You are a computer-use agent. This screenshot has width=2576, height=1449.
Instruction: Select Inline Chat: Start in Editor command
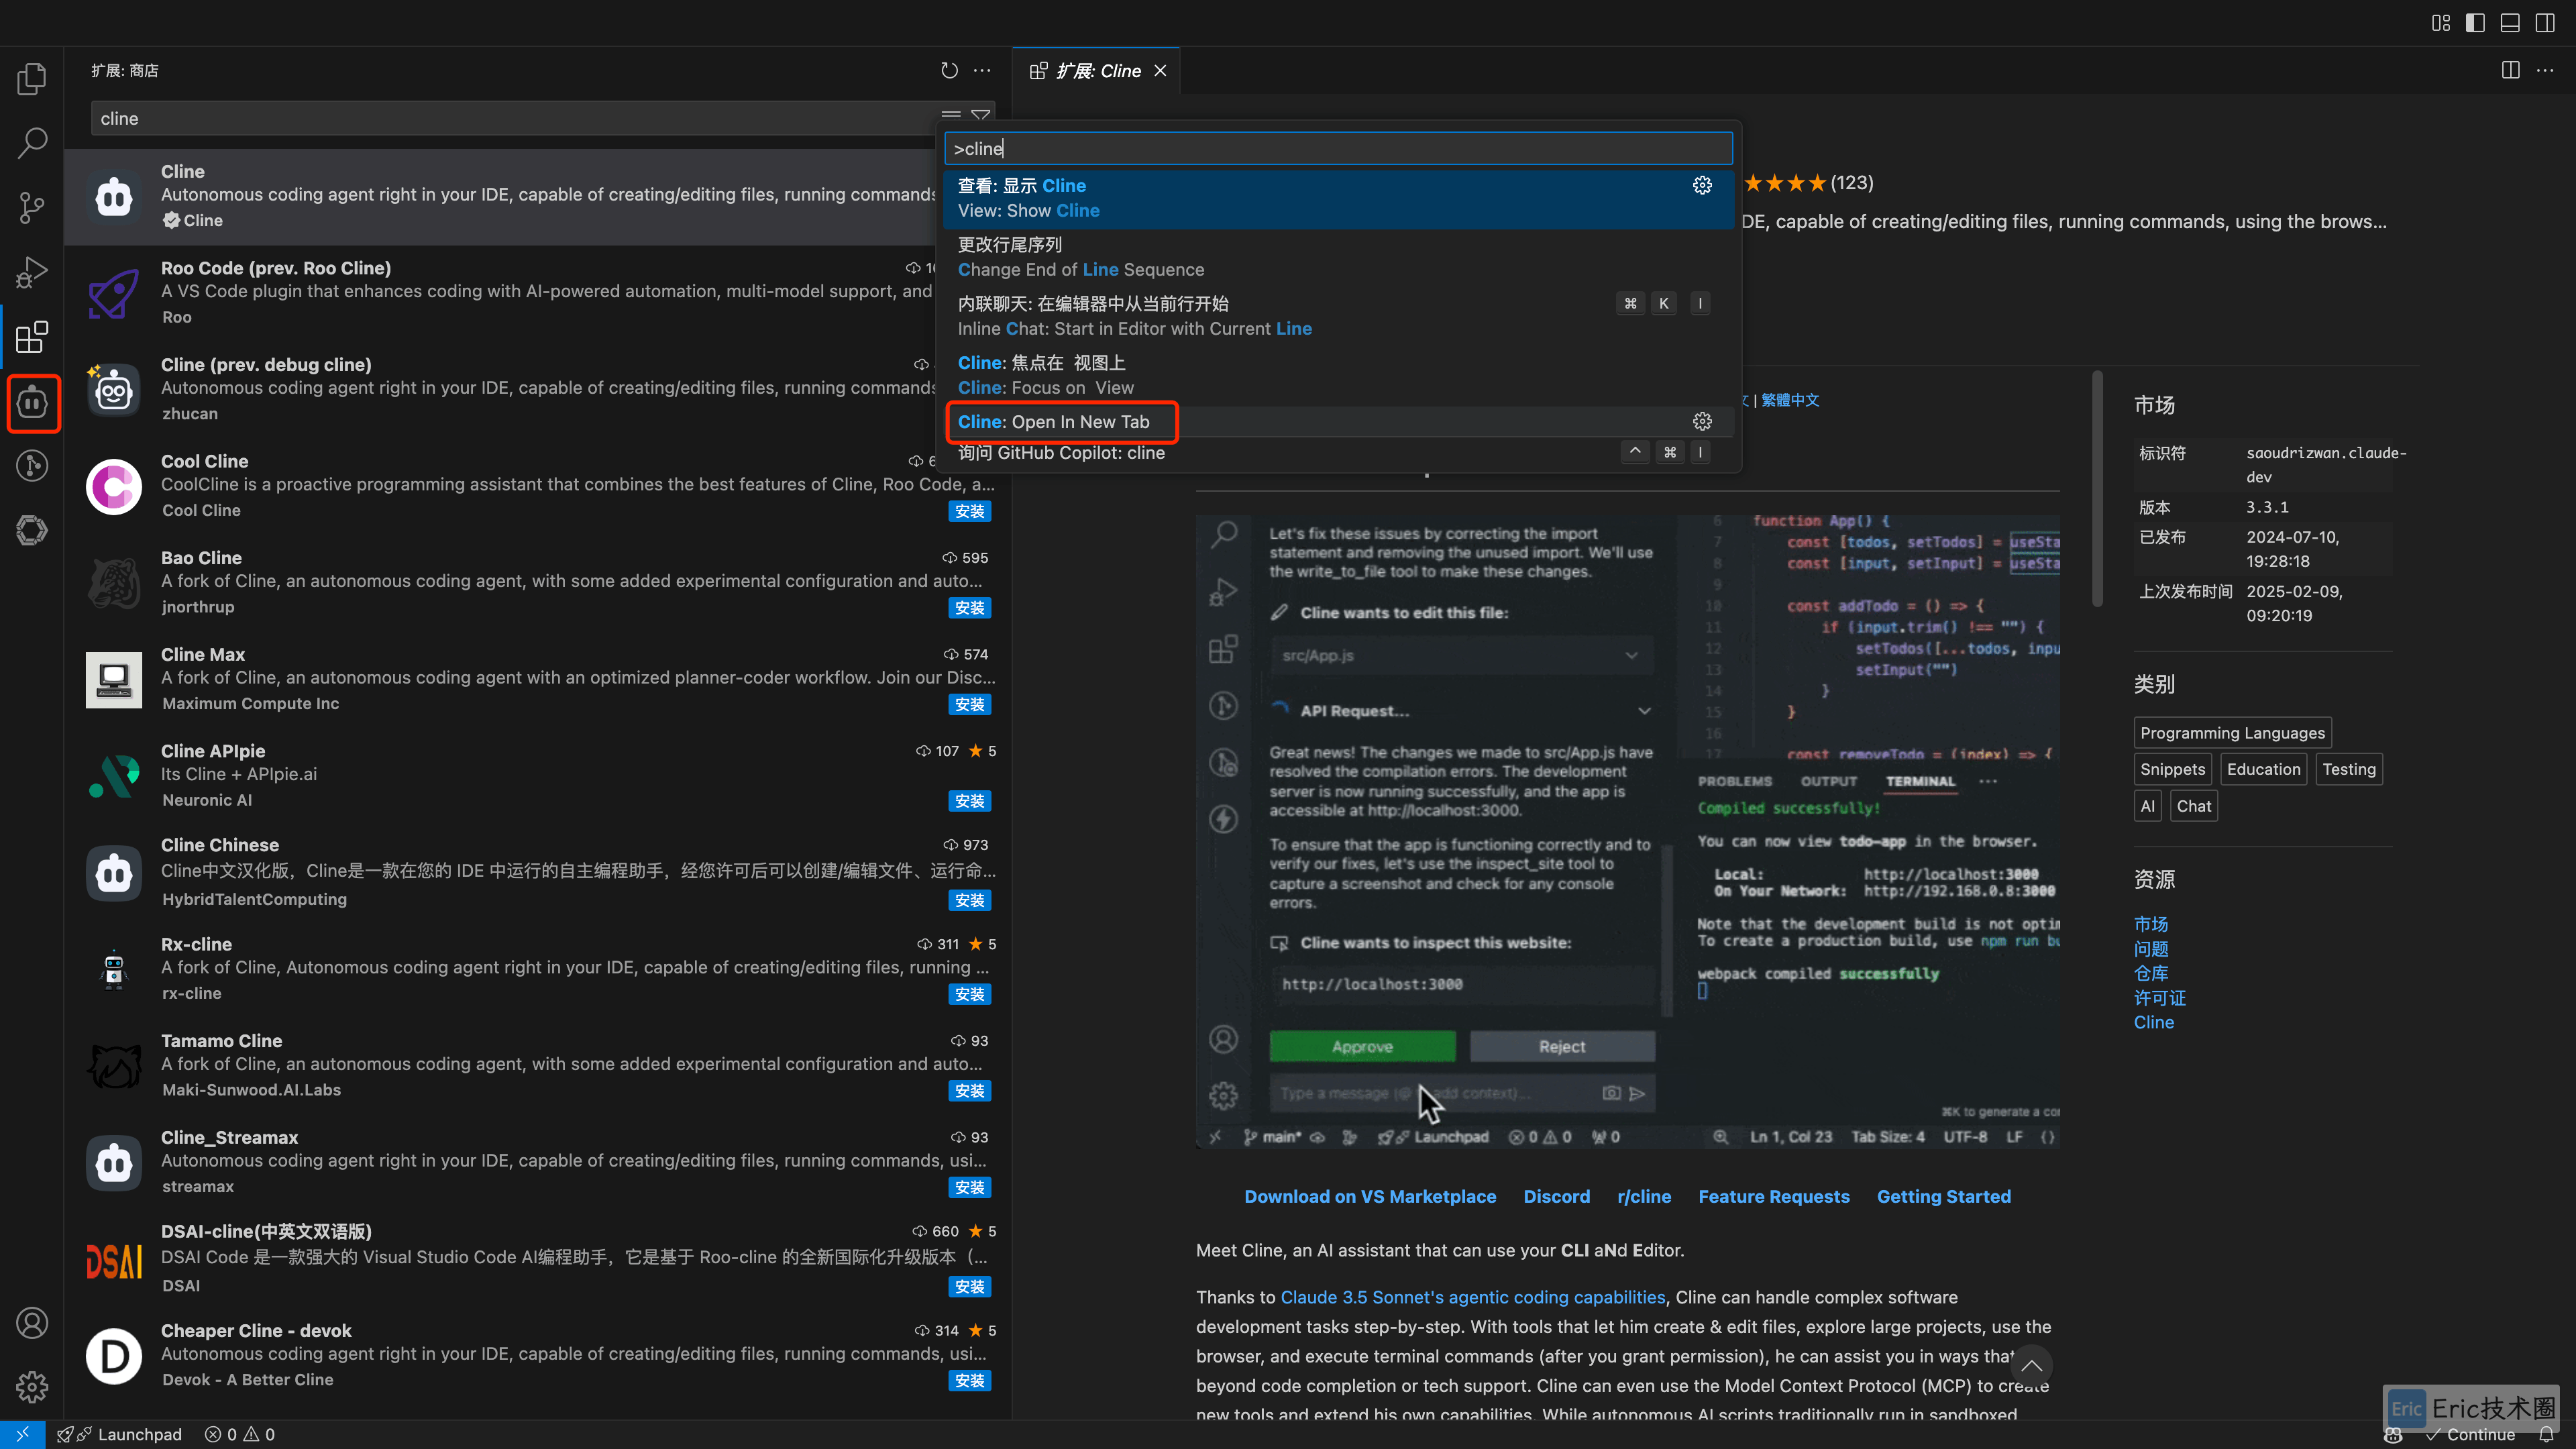1338,316
